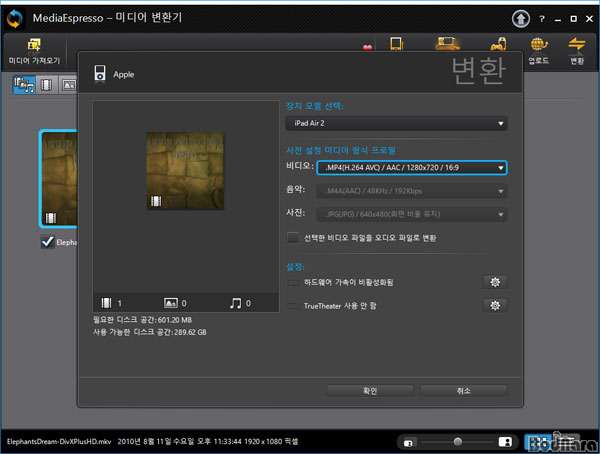Click the photo count picture icon
The image size is (600, 454).
pyautogui.click(x=171, y=303)
